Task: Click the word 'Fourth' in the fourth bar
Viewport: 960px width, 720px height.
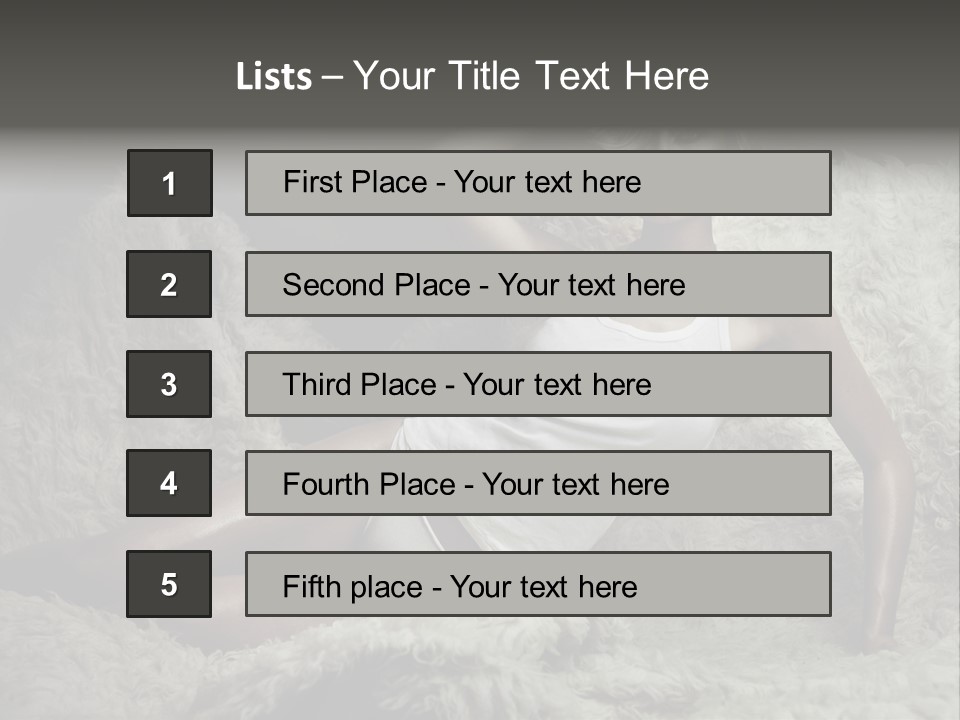Action: click(x=326, y=485)
